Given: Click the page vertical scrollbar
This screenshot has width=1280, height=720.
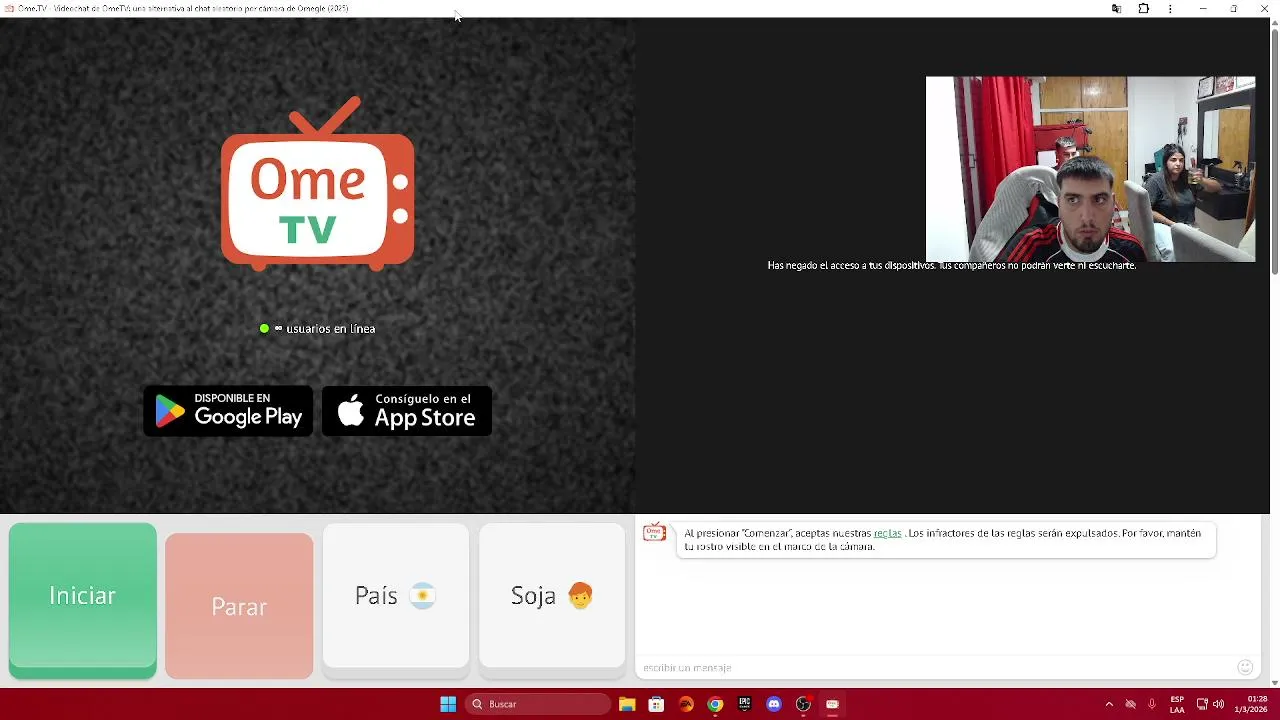Looking at the screenshot, I should click(1274, 150).
